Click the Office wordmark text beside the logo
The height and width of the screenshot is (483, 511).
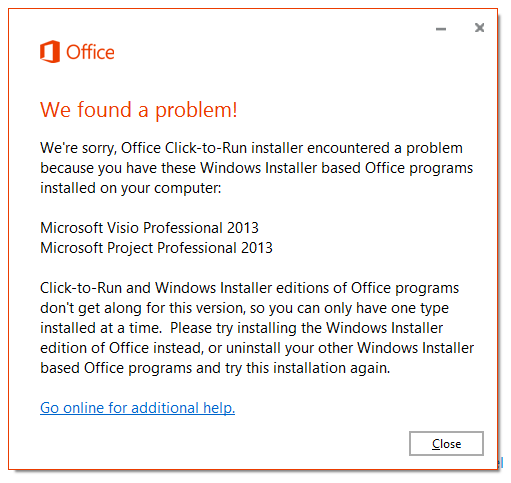(x=90, y=52)
